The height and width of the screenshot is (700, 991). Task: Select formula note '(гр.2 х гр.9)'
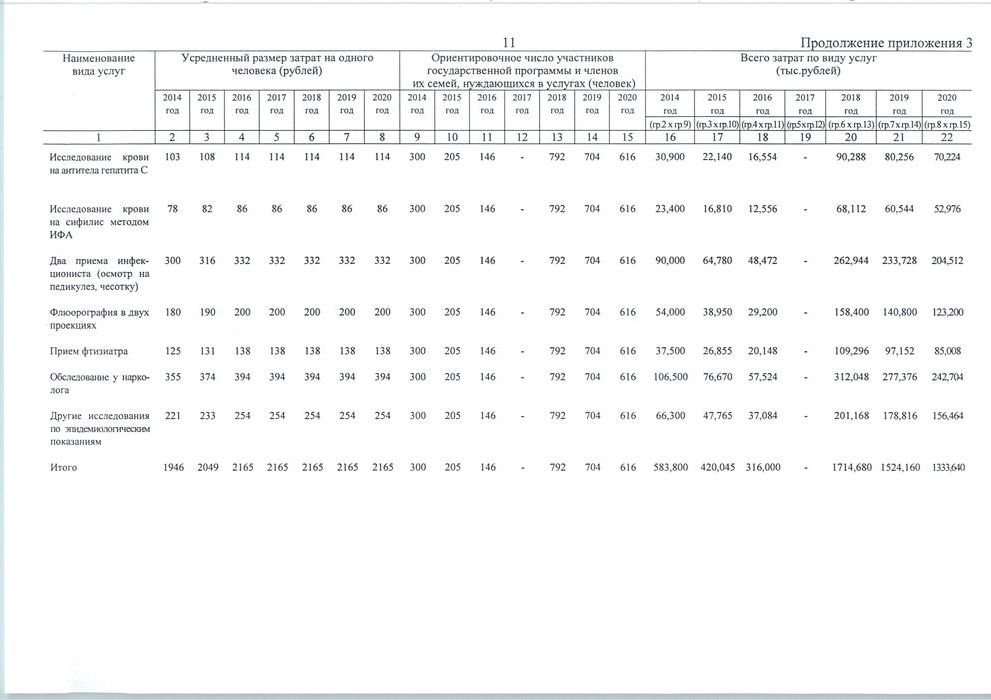tap(670, 124)
